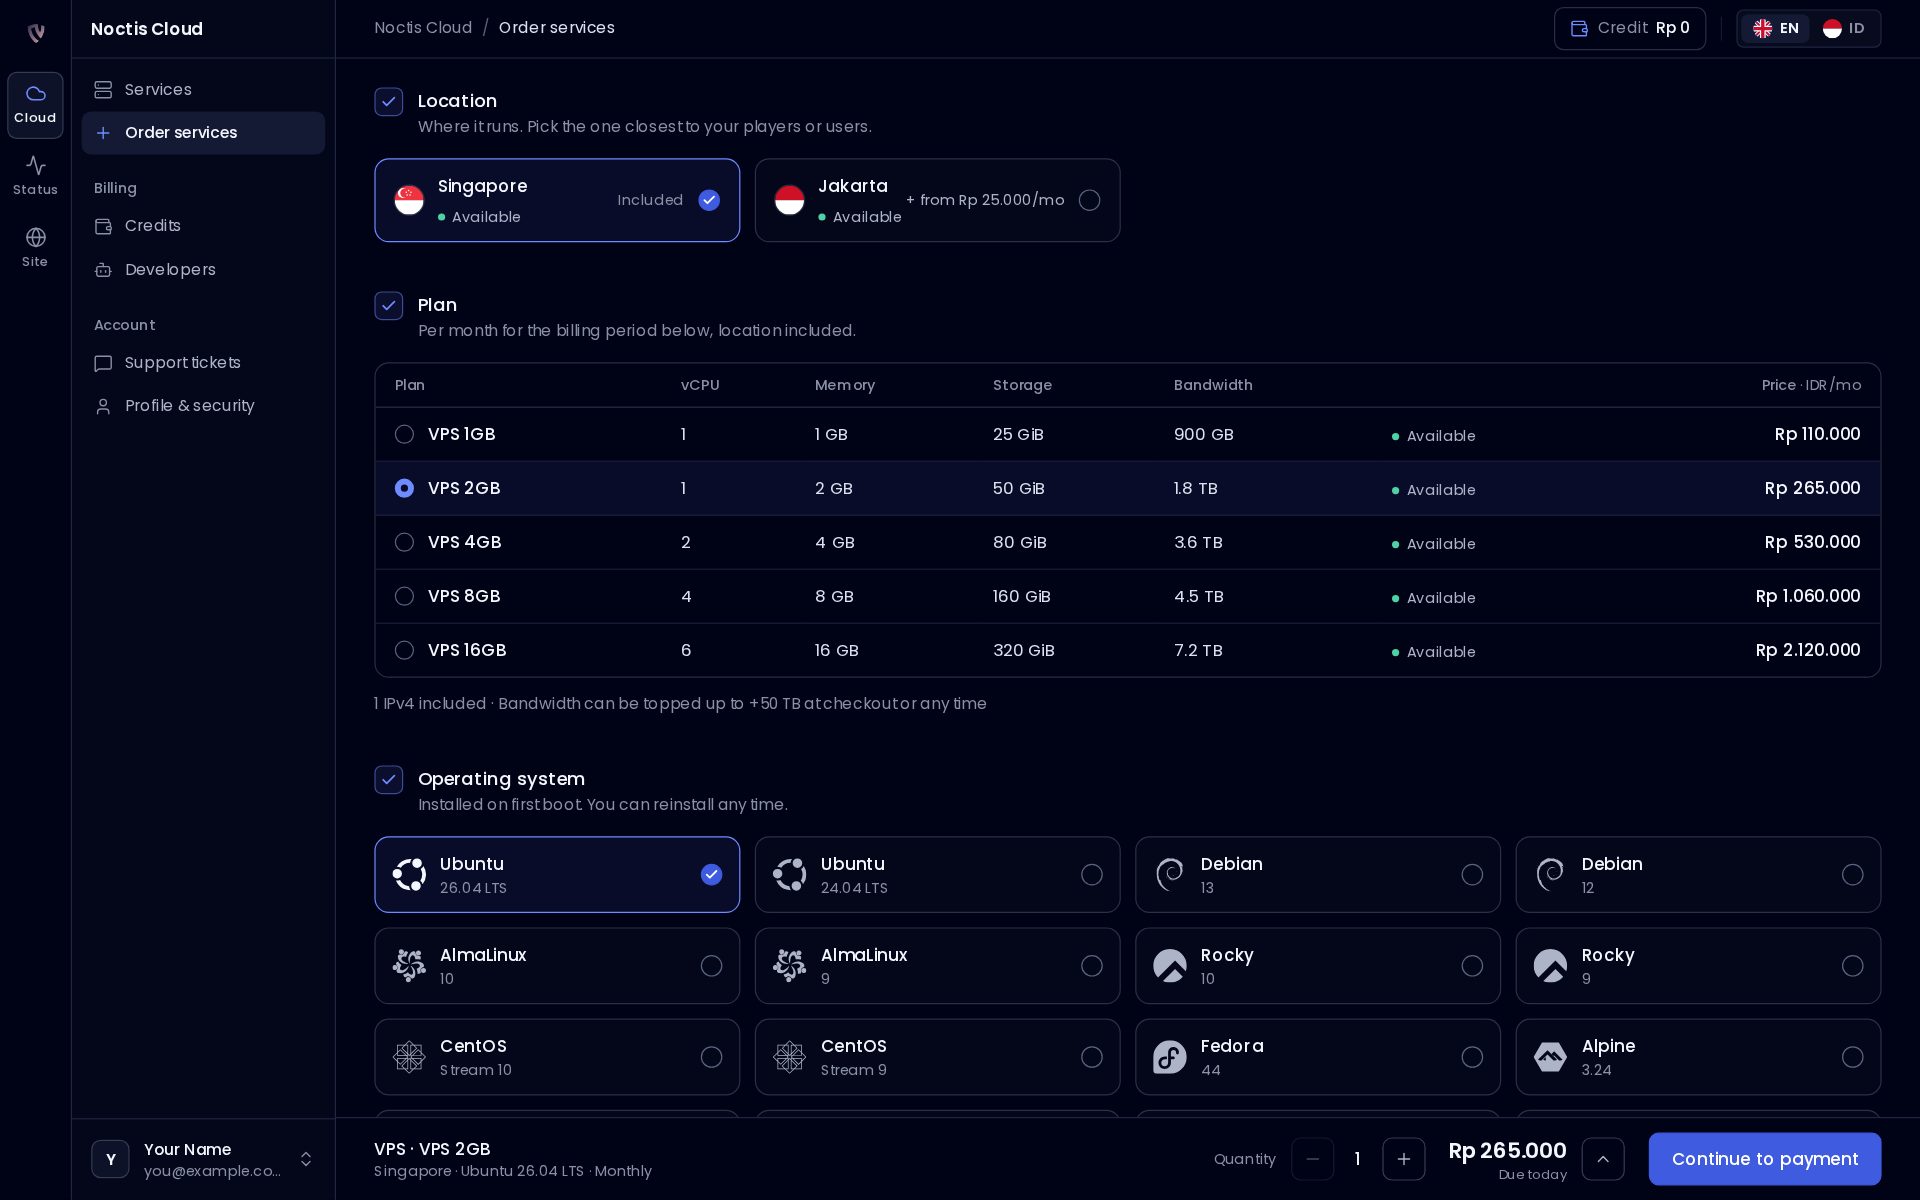This screenshot has width=1920, height=1200.
Task: Click the Developers robot icon
Action: (103, 270)
